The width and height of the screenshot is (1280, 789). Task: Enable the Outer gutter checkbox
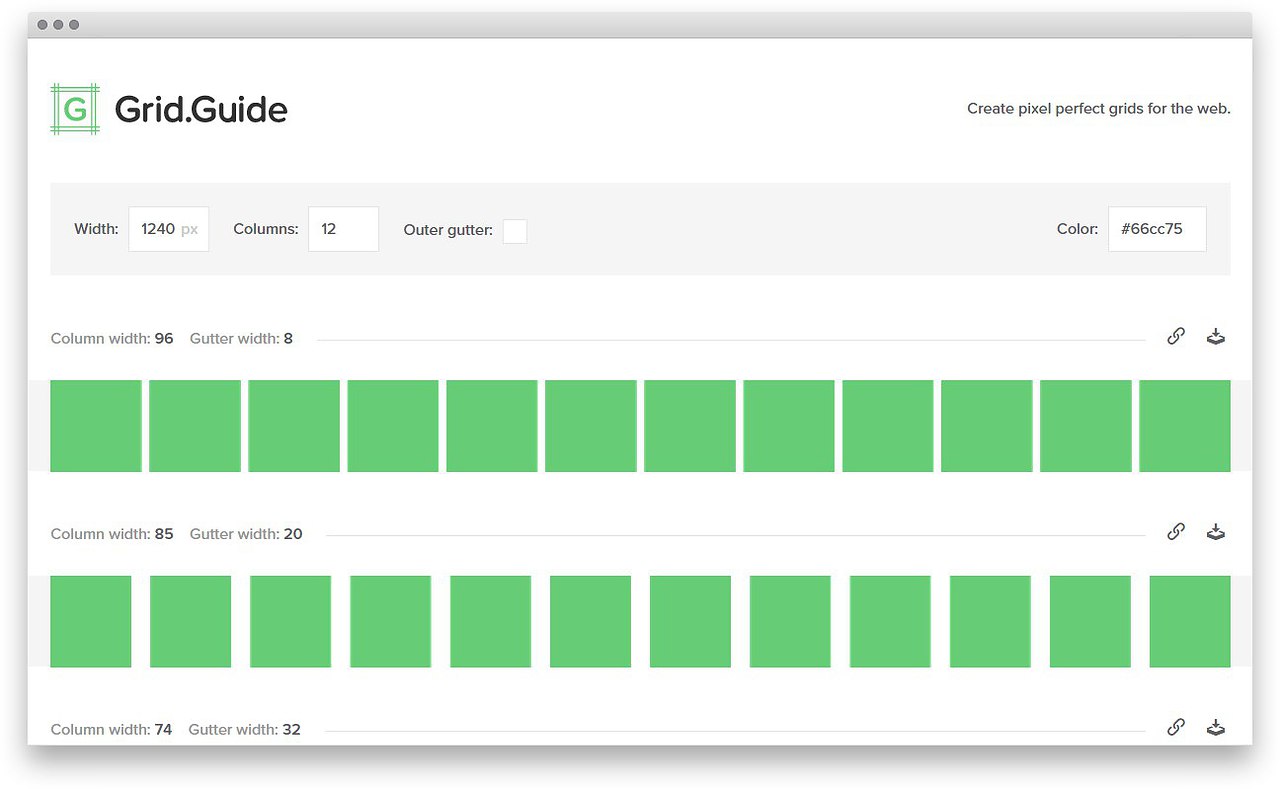[x=514, y=231]
